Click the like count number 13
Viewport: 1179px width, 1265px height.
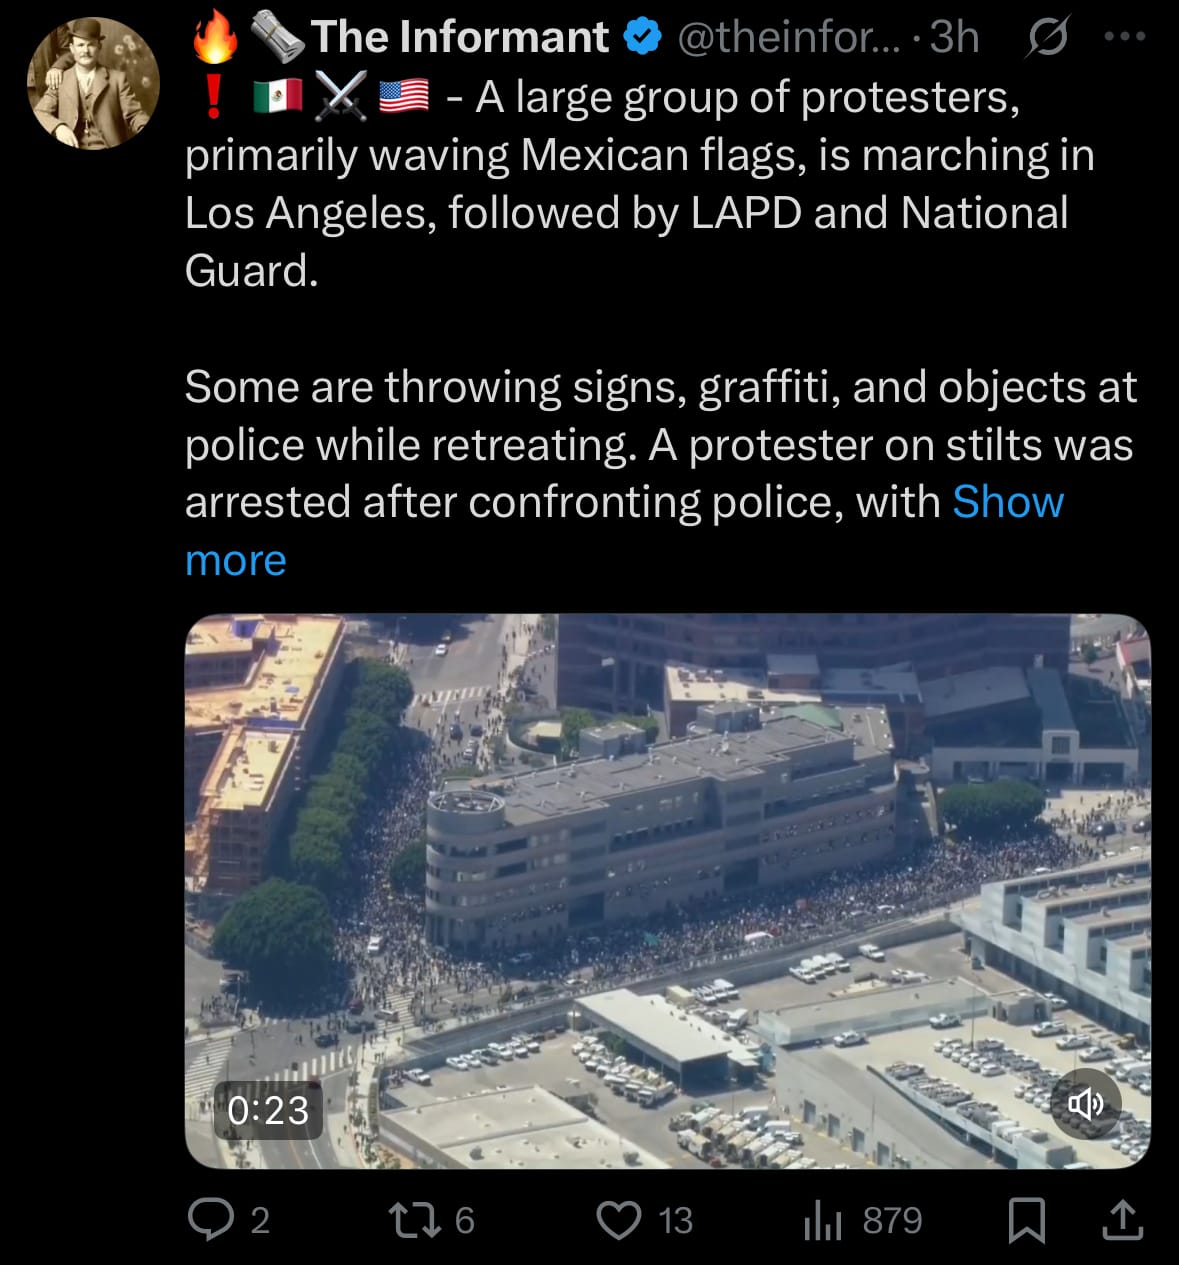tap(676, 1221)
